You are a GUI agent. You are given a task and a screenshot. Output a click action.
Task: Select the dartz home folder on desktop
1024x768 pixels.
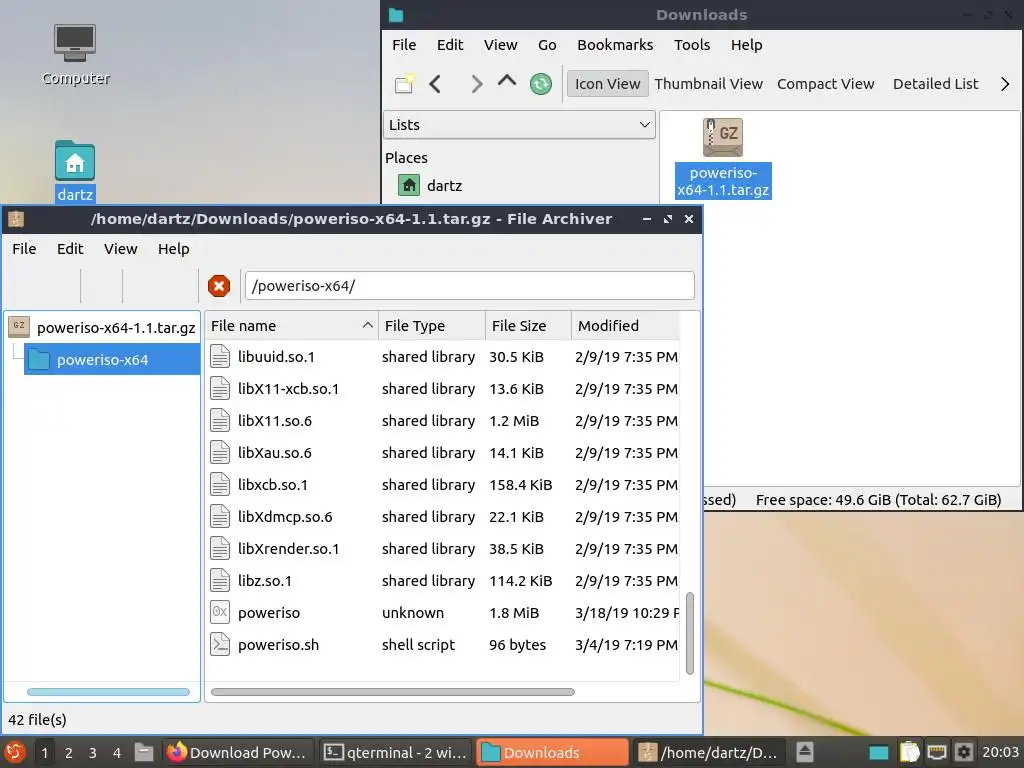(x=74, y=171)
